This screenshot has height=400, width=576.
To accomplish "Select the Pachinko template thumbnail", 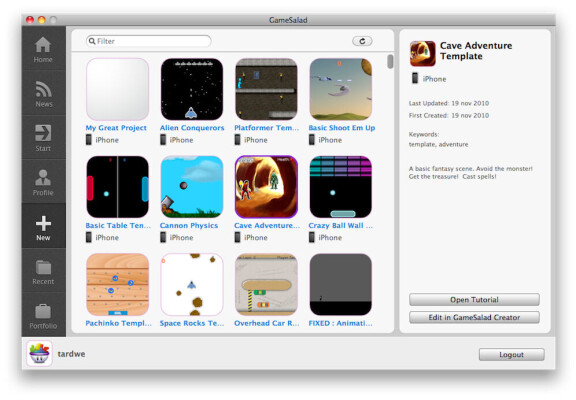I will click(118, 284).
